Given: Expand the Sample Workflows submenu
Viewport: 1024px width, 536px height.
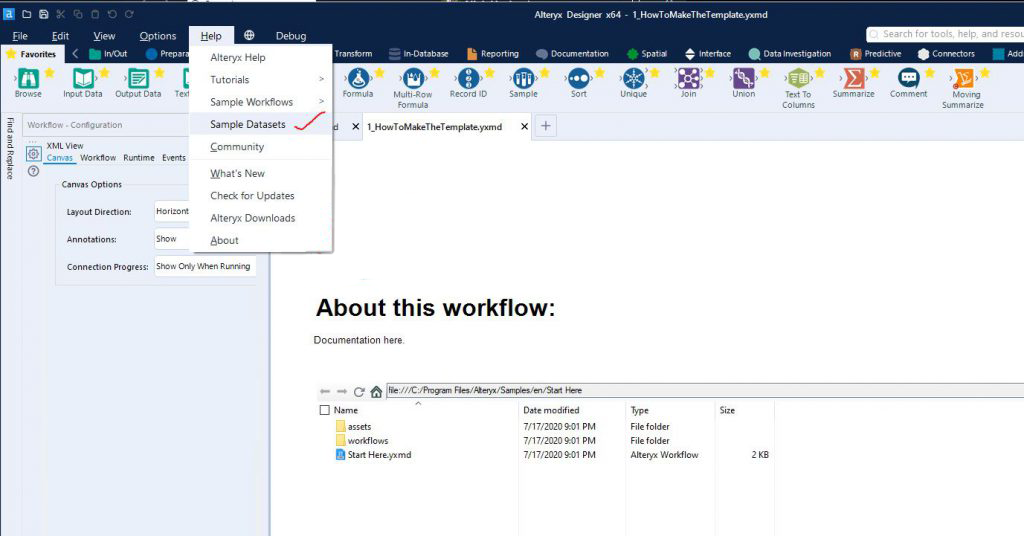Looking at the screenshot, I should 261,102.
